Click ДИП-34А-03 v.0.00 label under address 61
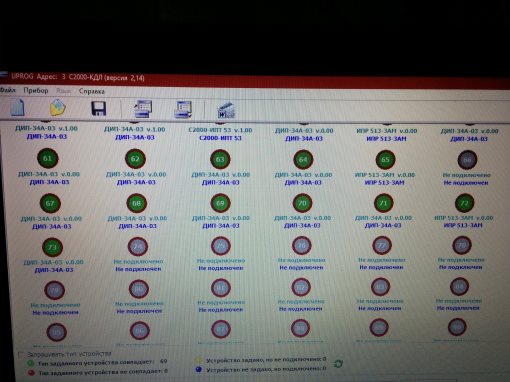 pos(49,174)
